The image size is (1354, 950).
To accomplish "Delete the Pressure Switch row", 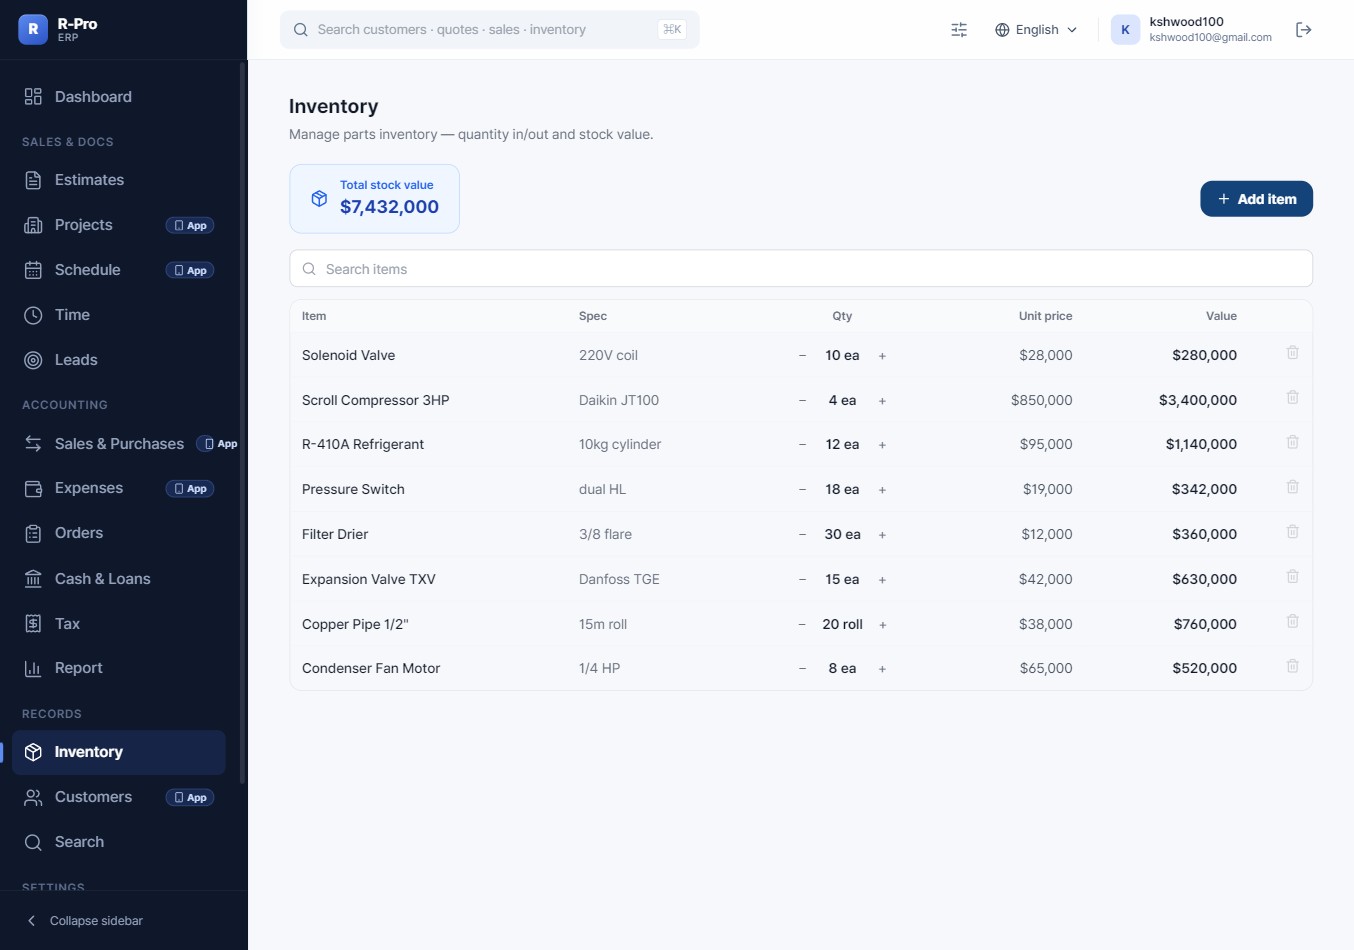I will (x=1292, y=487).
